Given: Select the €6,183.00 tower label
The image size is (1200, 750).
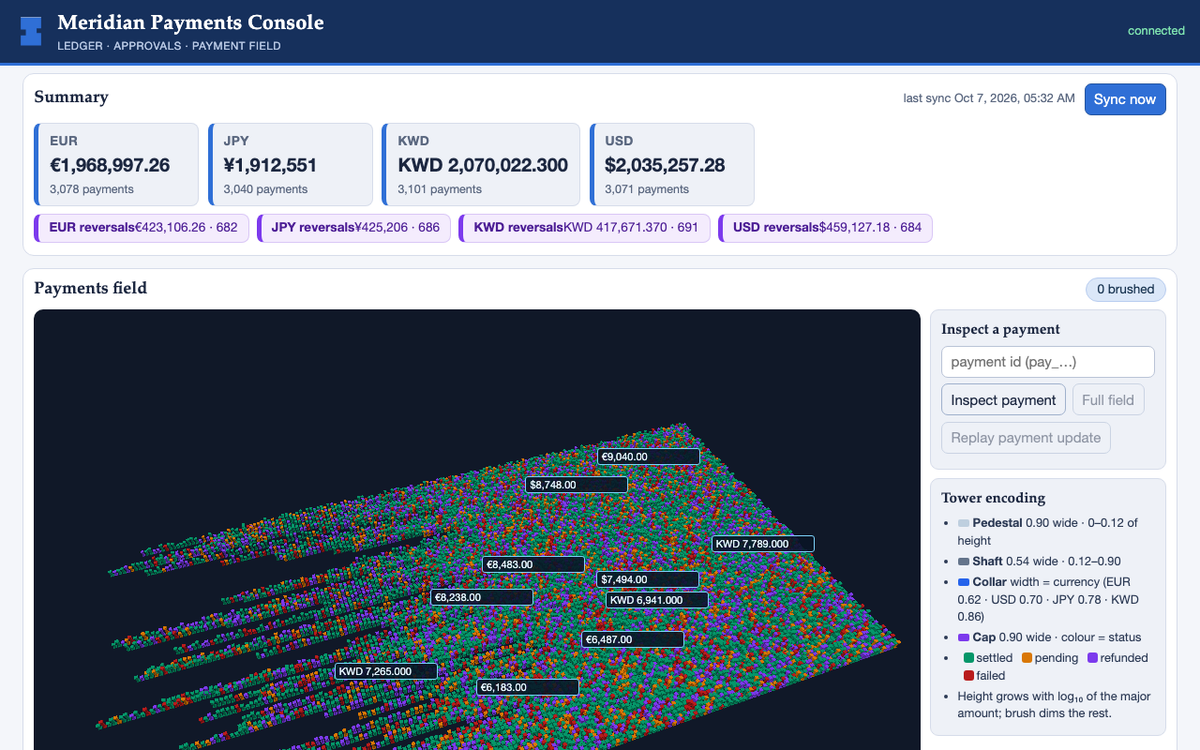Looking at the screenshot, I should pos(528,688).
